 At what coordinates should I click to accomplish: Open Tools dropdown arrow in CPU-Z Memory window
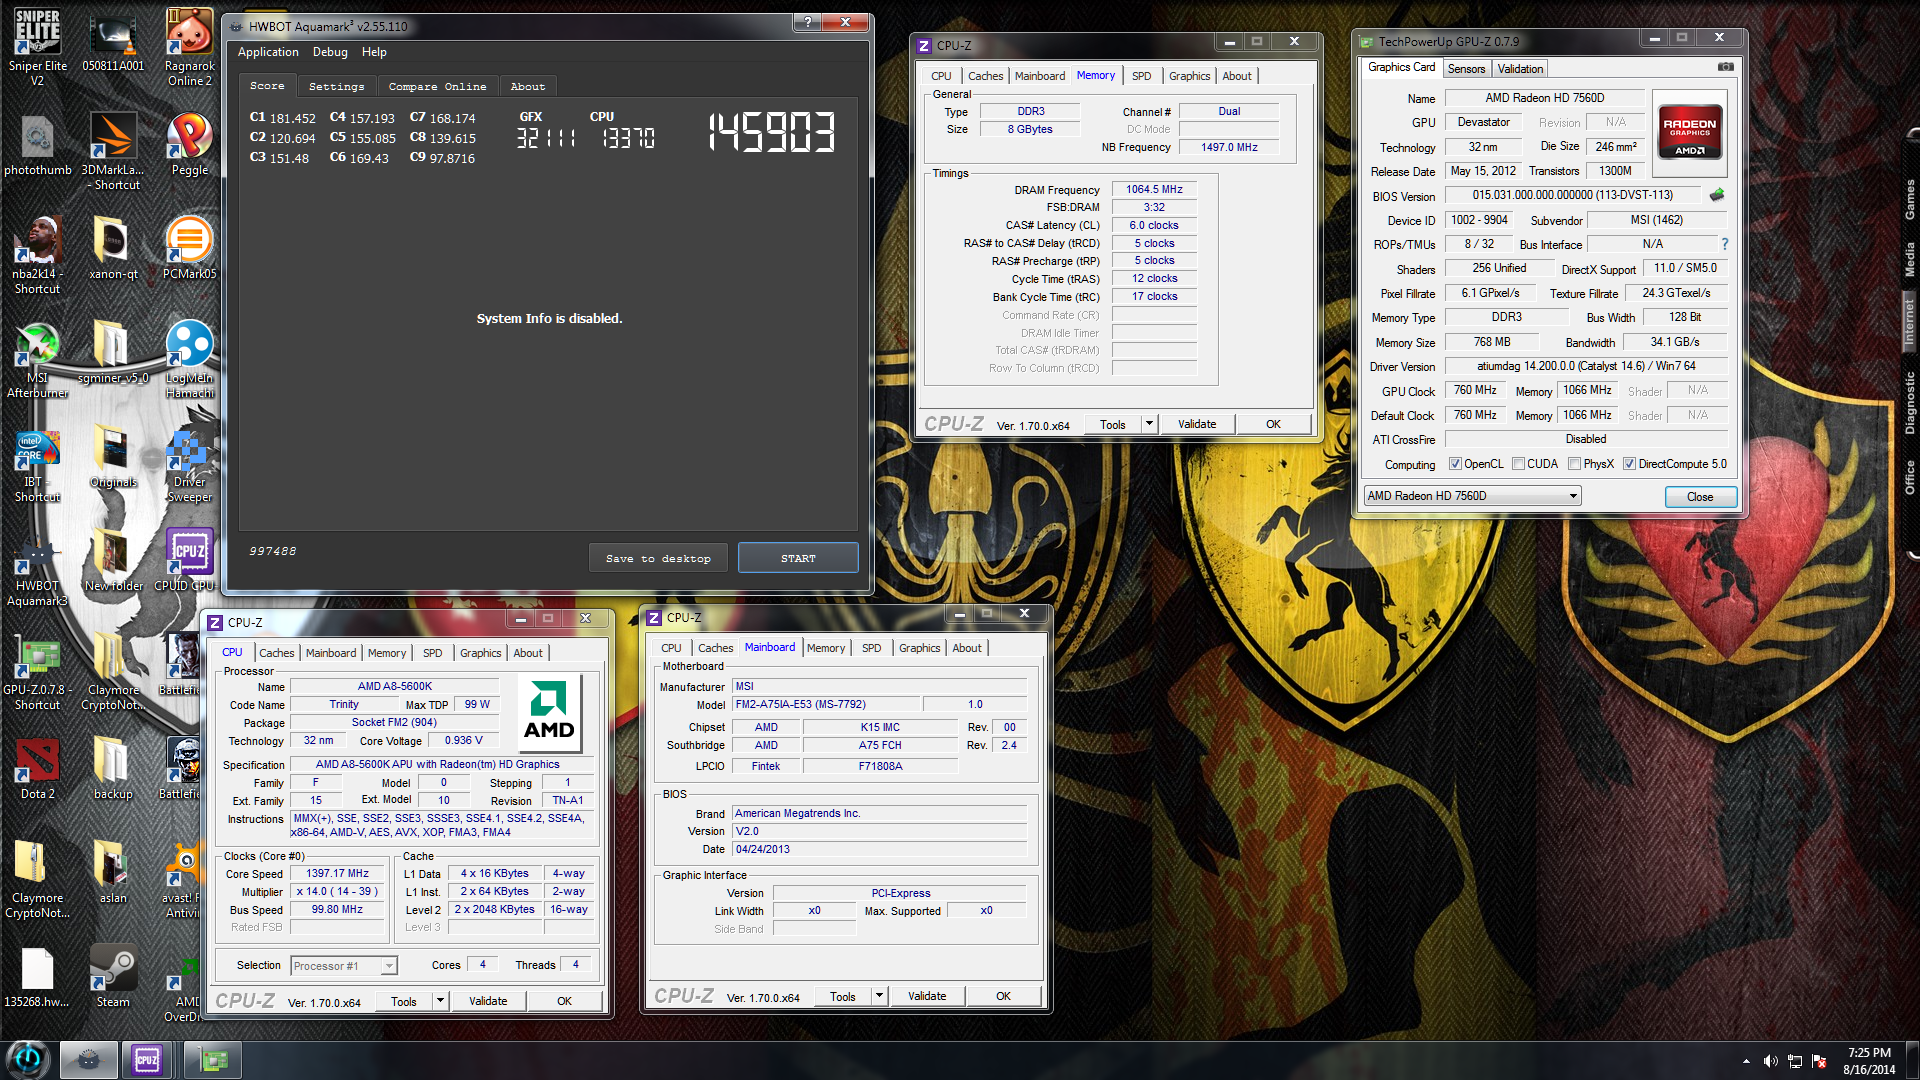[1149, 424]
